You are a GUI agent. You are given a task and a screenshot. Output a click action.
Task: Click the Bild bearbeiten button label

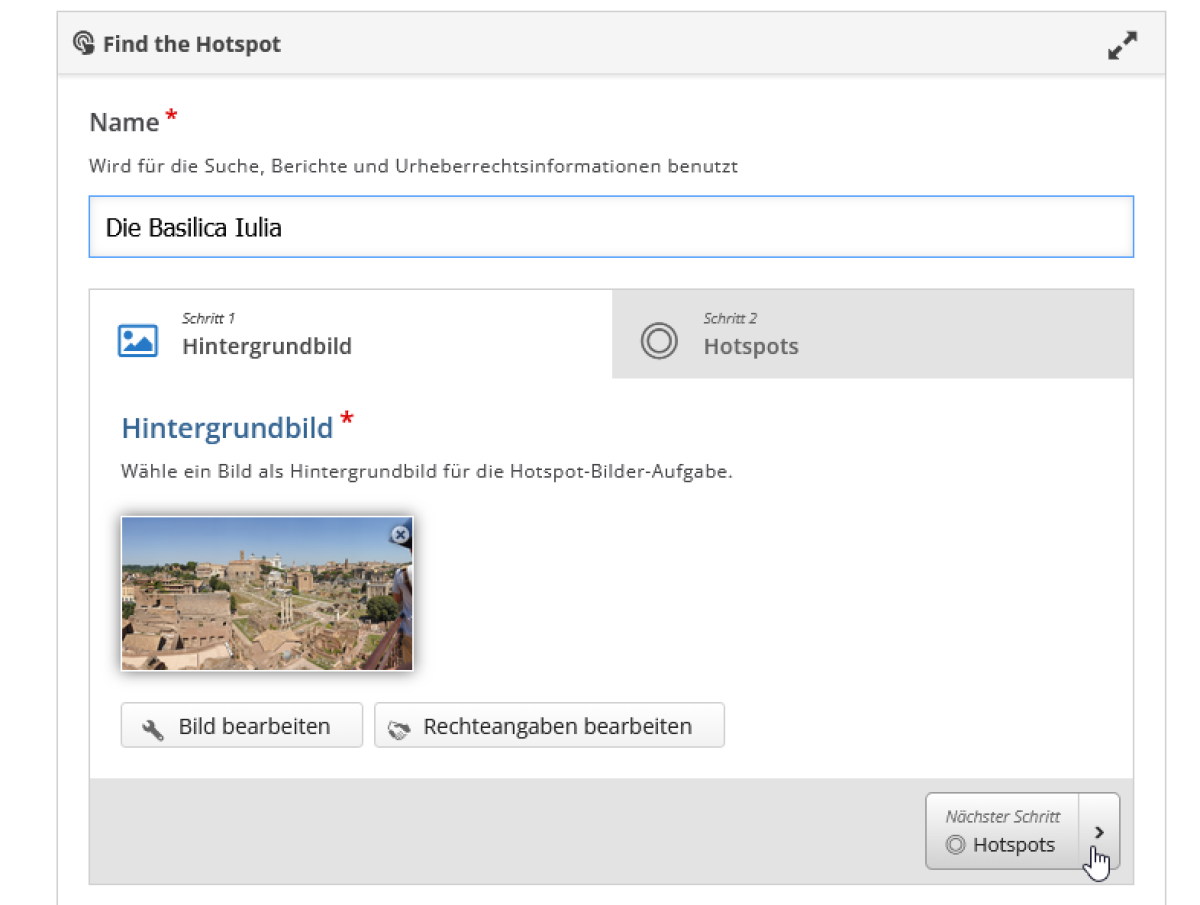[254, 726]
